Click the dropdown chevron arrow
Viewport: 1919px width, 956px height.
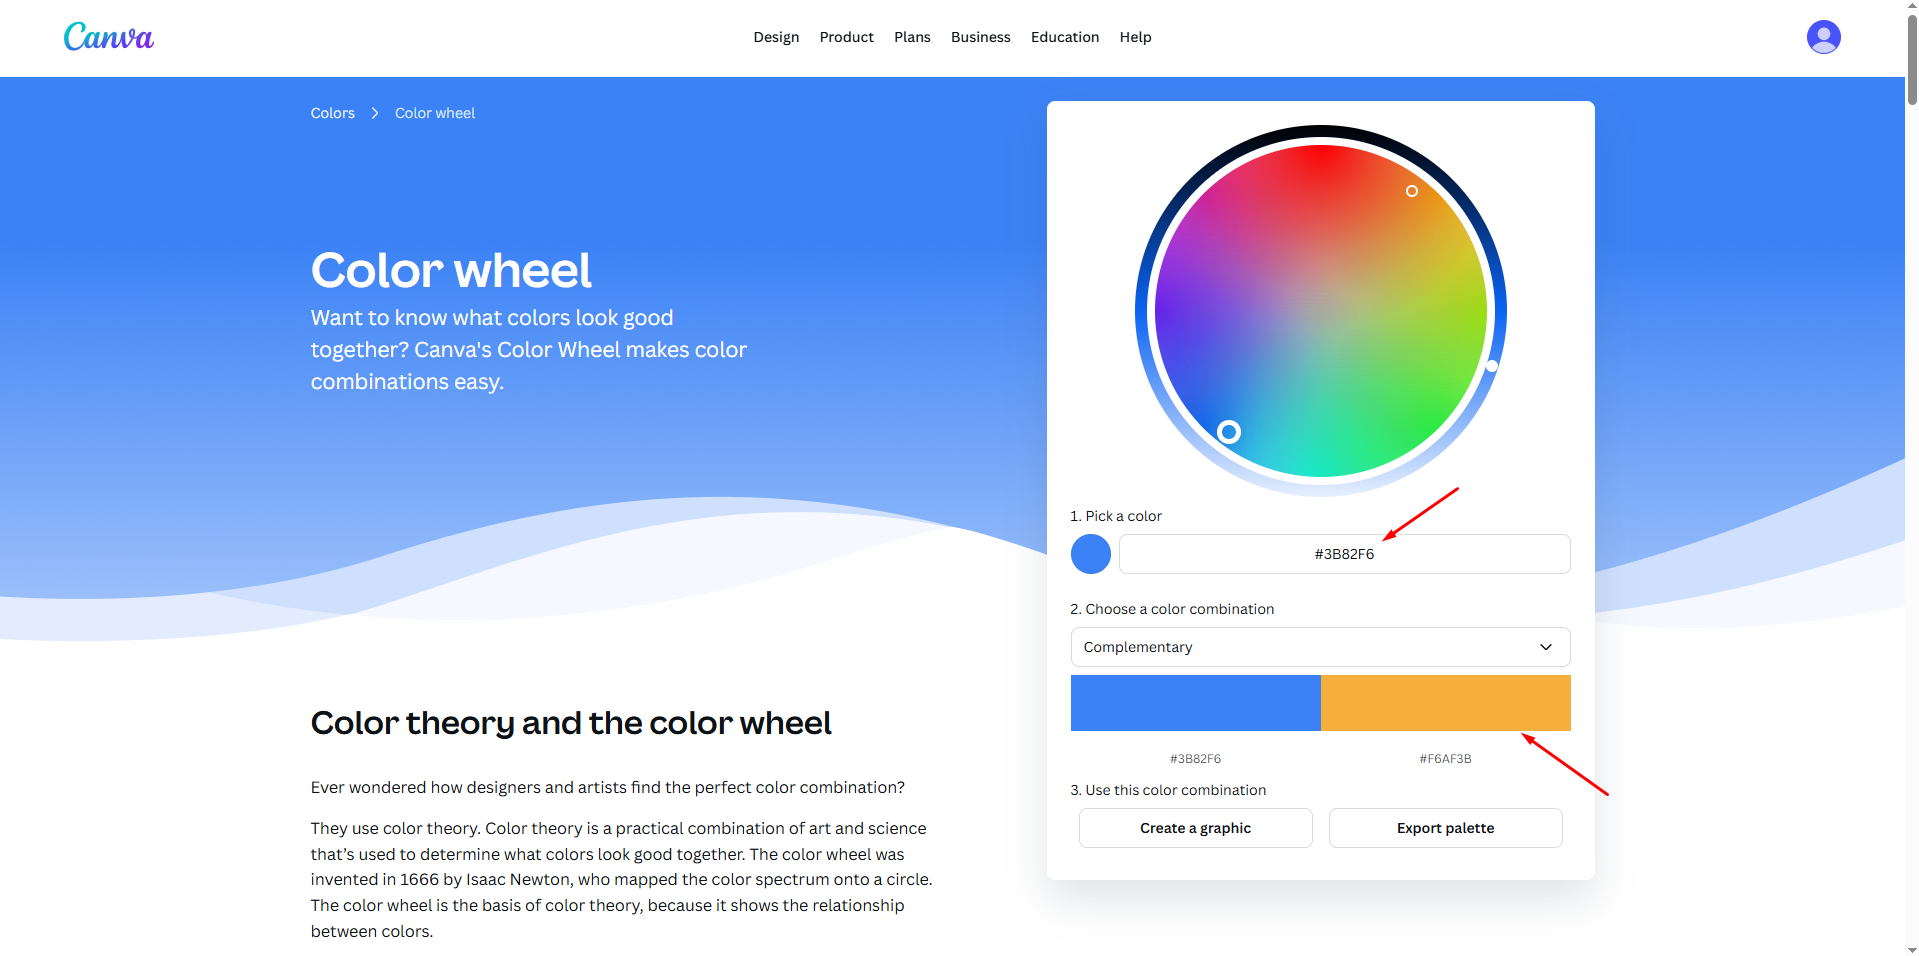click(1545, 647)
